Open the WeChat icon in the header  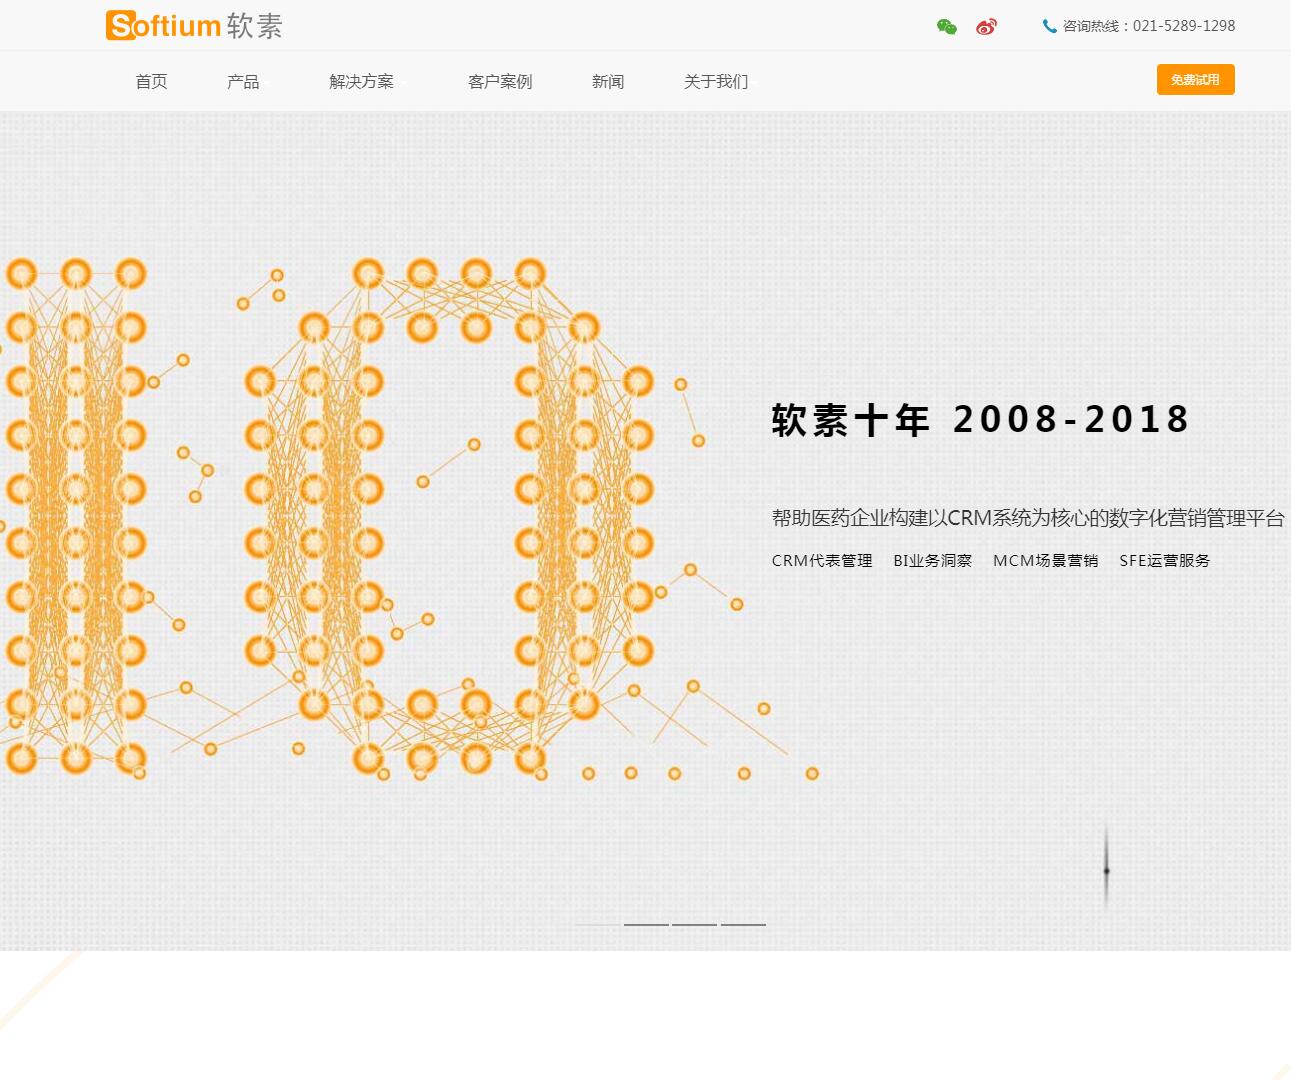pyautogui.click(x=946, y=27)
